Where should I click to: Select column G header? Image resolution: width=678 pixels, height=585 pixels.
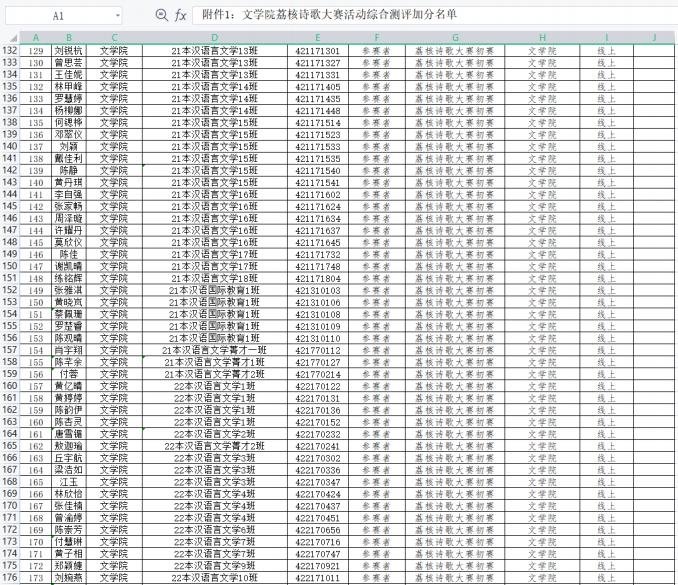click(455, 38)
